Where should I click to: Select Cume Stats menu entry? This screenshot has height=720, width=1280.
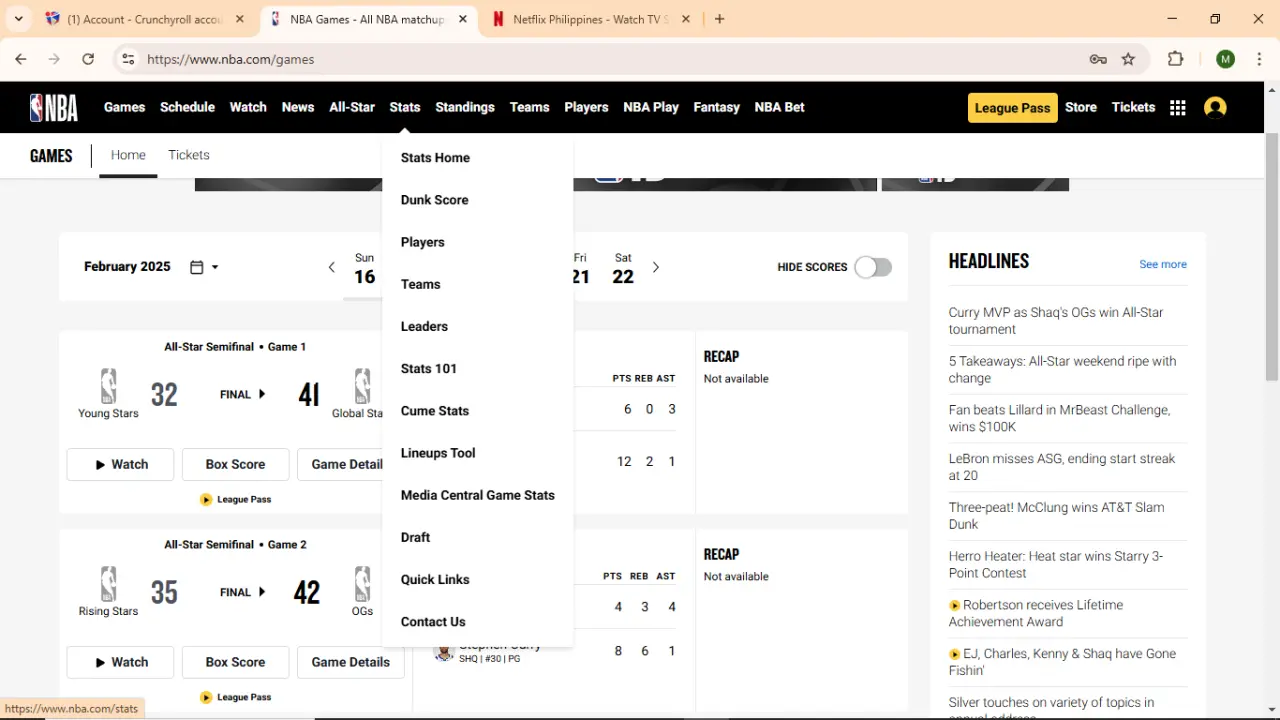[x=434, y=411]
